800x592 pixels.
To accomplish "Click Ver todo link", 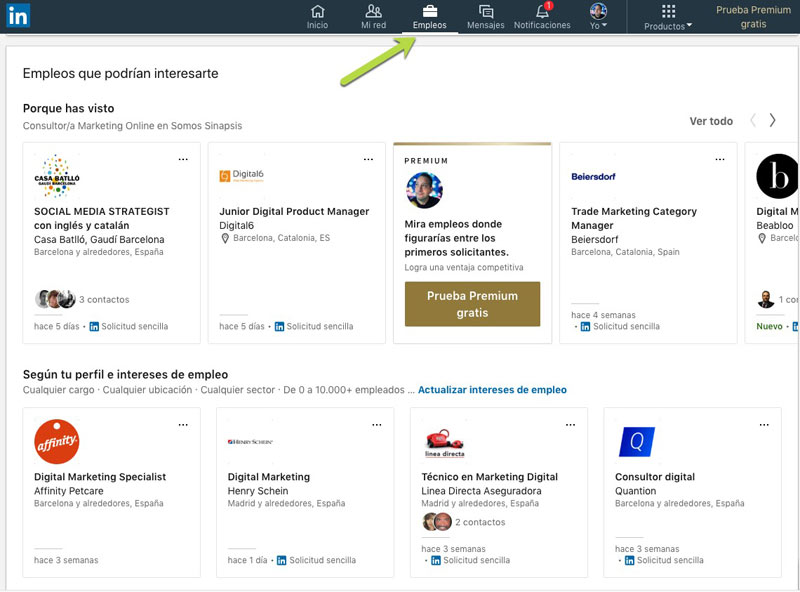I will pyautogui.click(x=711, y=121).
